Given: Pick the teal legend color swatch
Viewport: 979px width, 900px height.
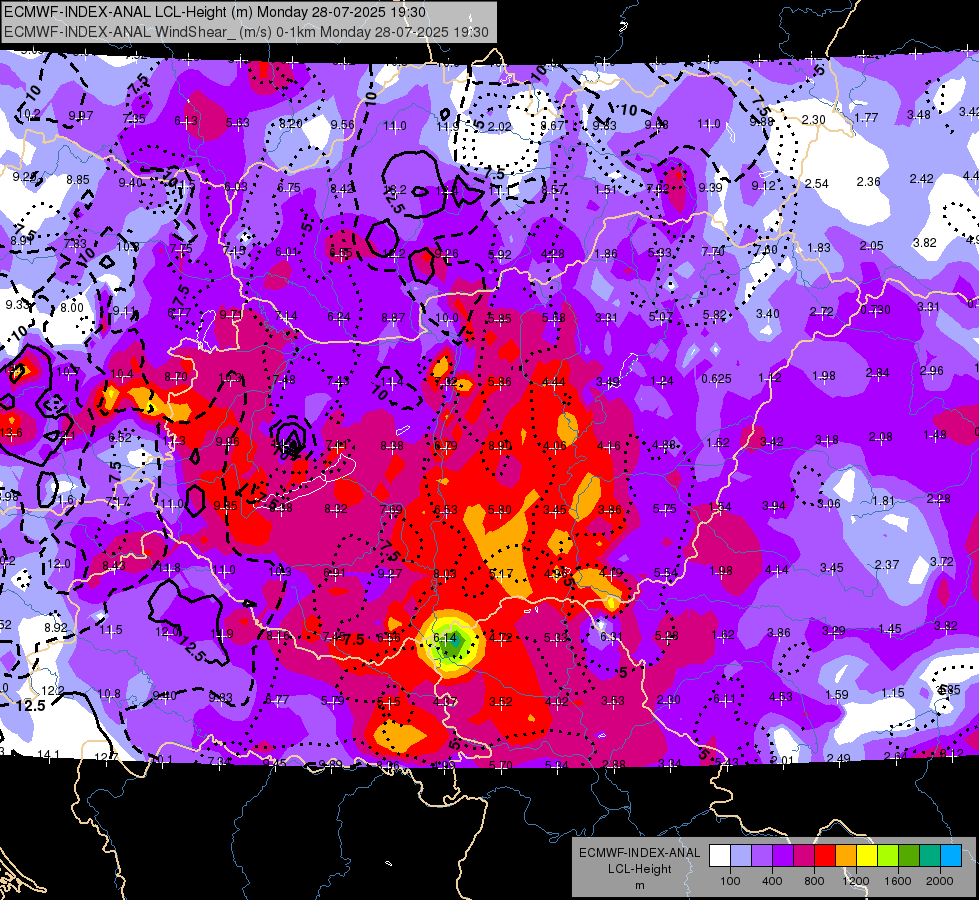Looking at the screenshot, I should click(x=930, y=856).
